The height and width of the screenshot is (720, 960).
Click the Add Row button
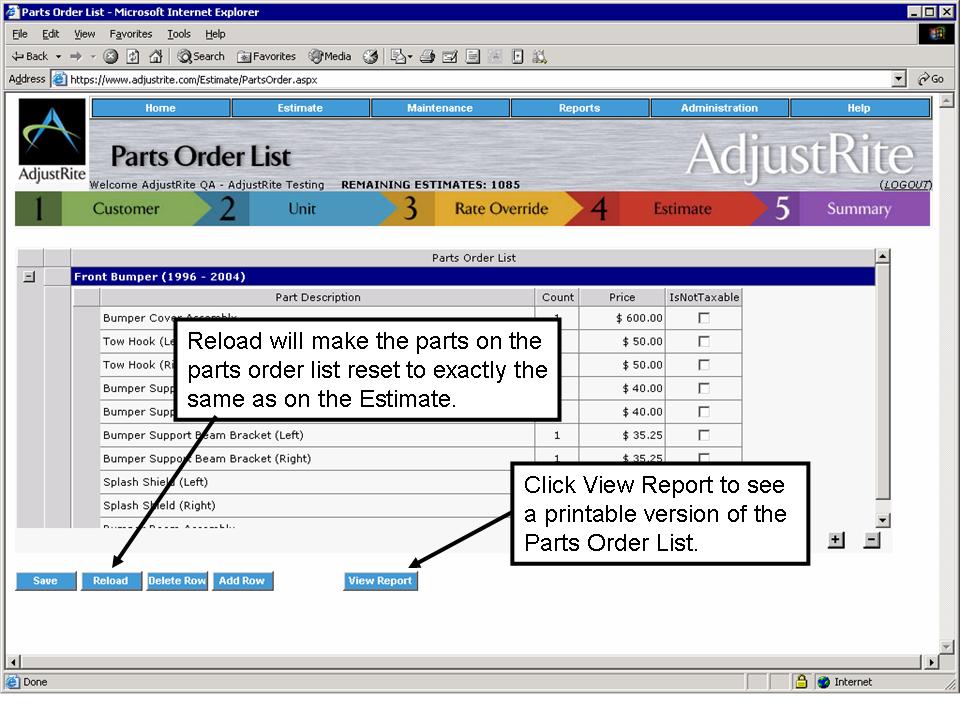[x=242, y=580]
